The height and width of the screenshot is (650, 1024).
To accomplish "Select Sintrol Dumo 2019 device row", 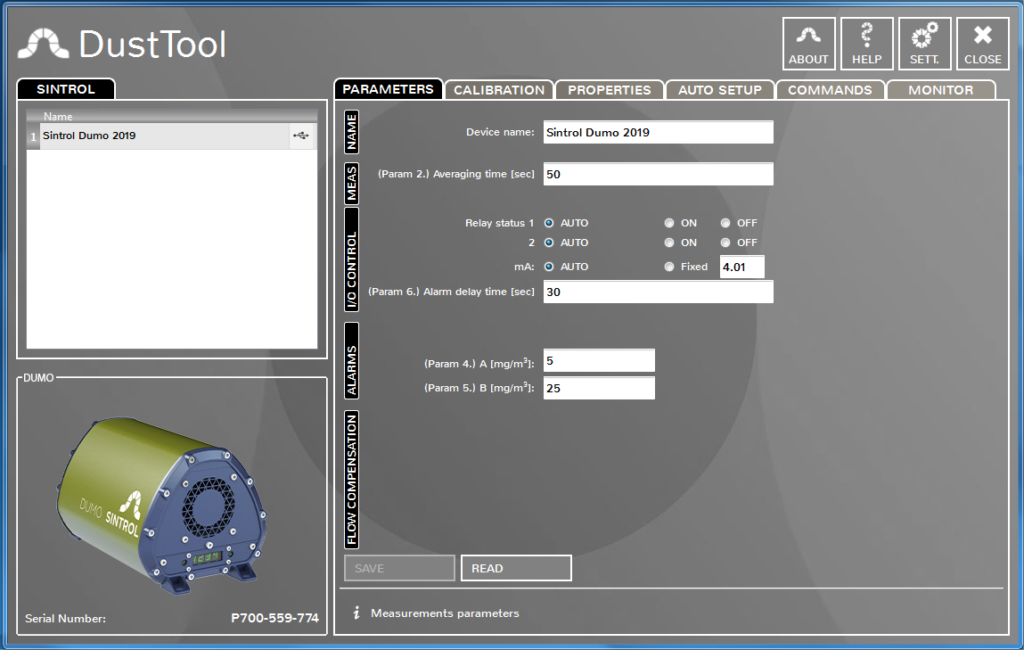I will (x=172, y=136).
